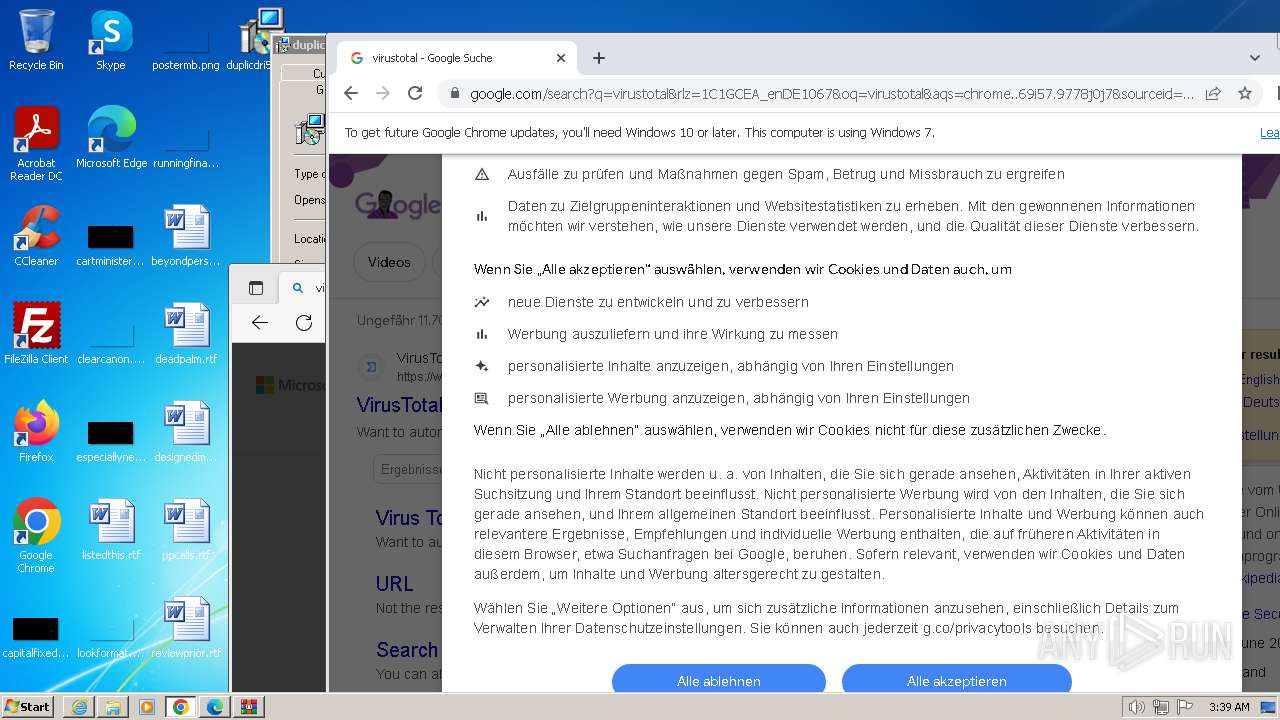Screen dimensions: 1280x720
Task: Reload the Google search page in Chrome
Action: pos(415,93)
